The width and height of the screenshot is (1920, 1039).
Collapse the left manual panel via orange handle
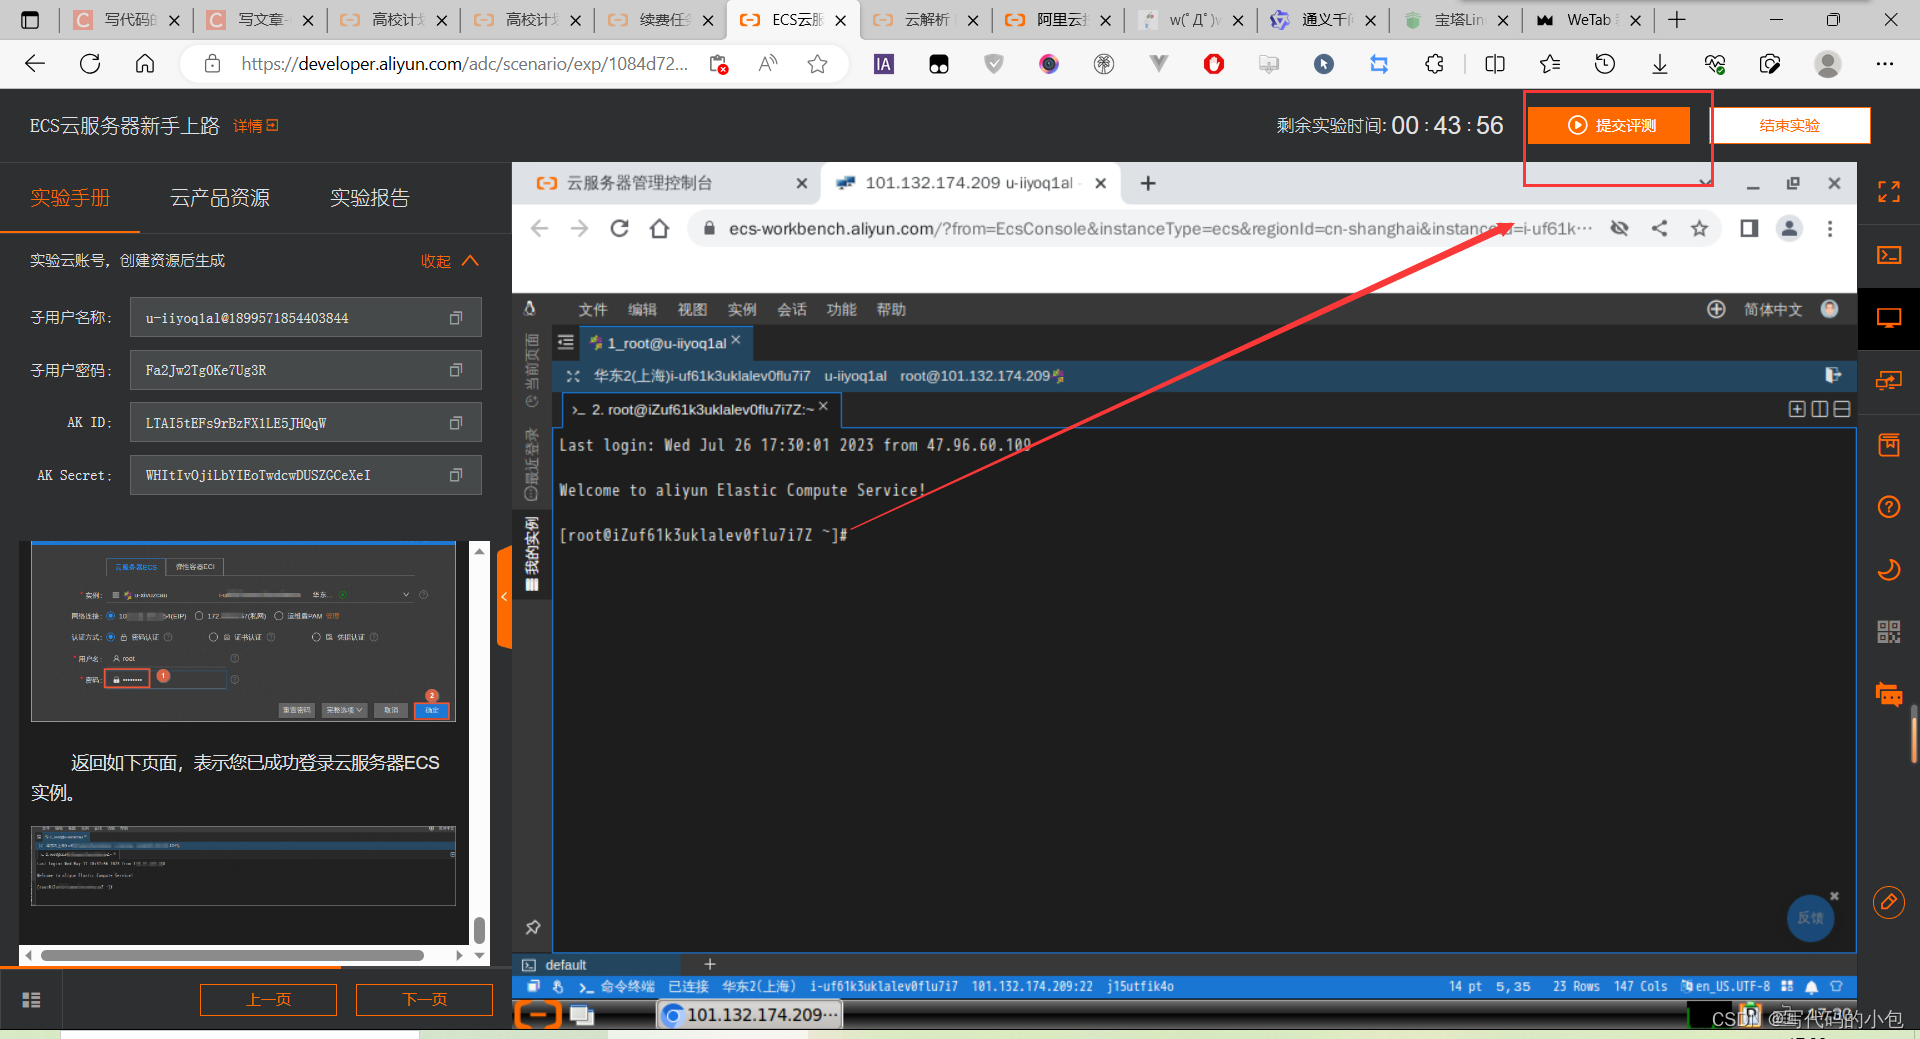pyautogui.click(x=504, y=597)
